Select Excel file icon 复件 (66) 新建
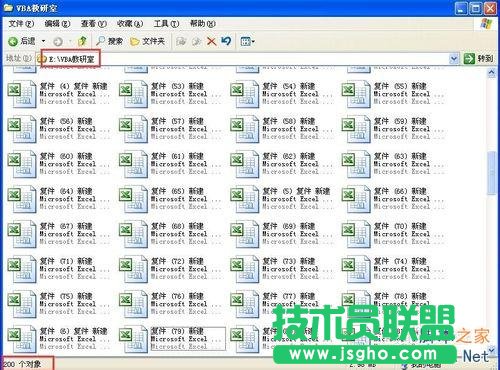This screenshot has width=500, height=370. 356,199
